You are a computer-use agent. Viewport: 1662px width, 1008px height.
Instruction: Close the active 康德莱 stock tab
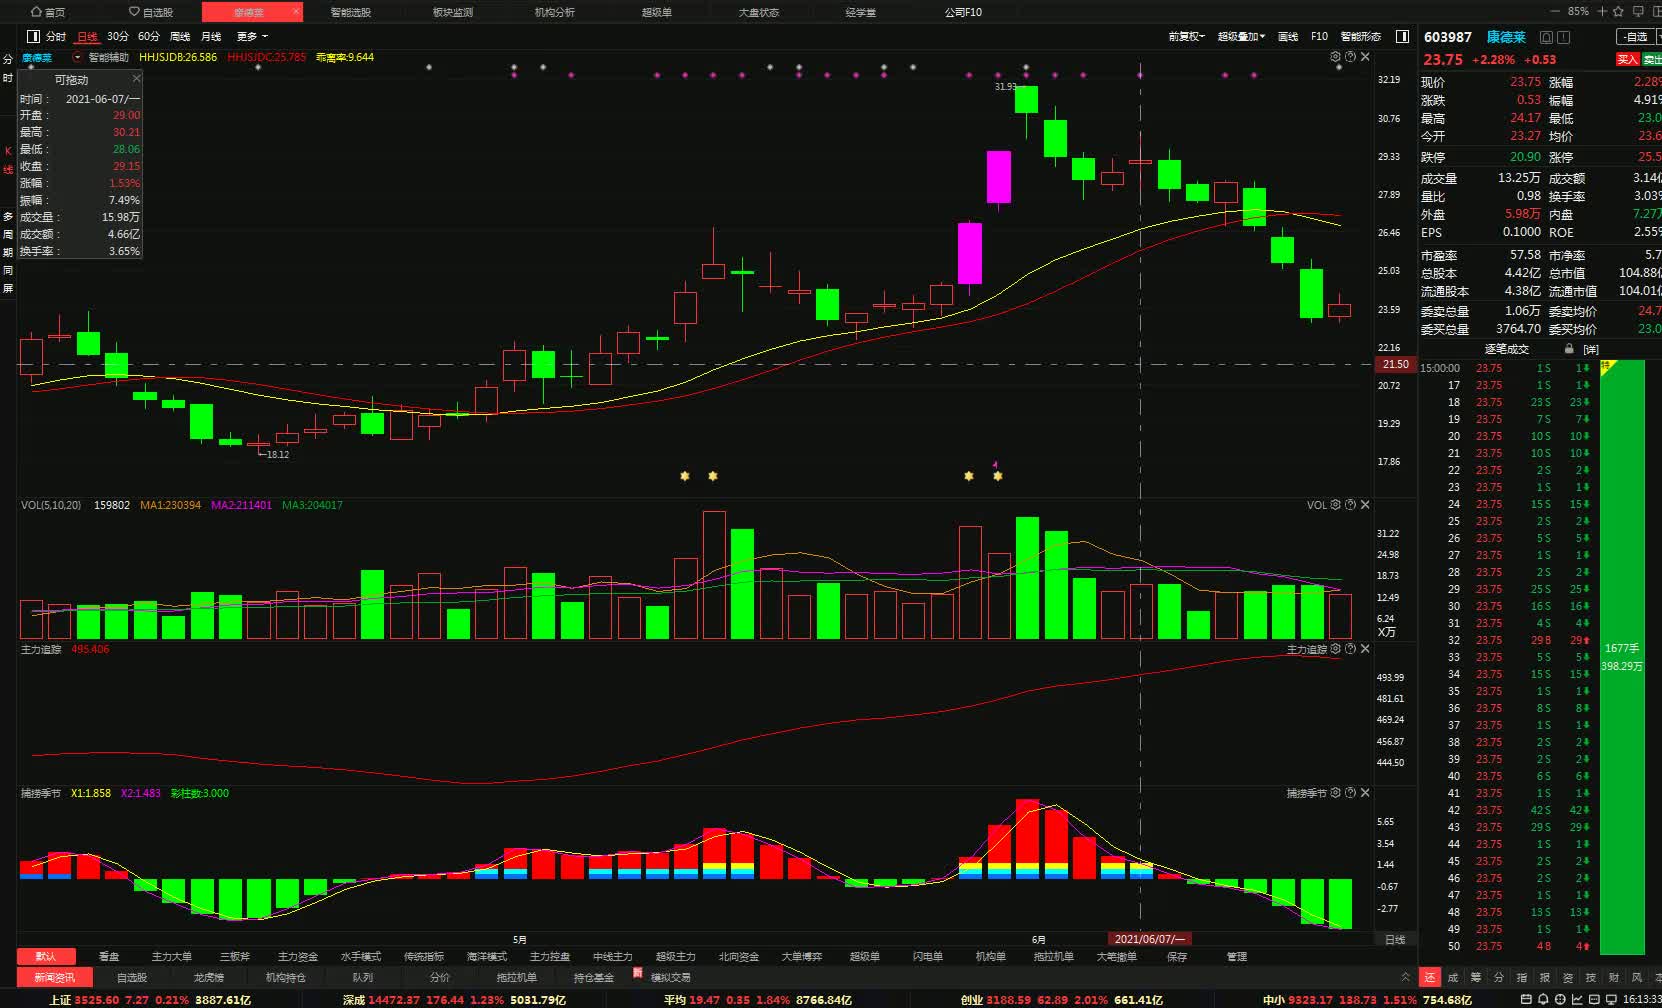(x=296, y=12)
